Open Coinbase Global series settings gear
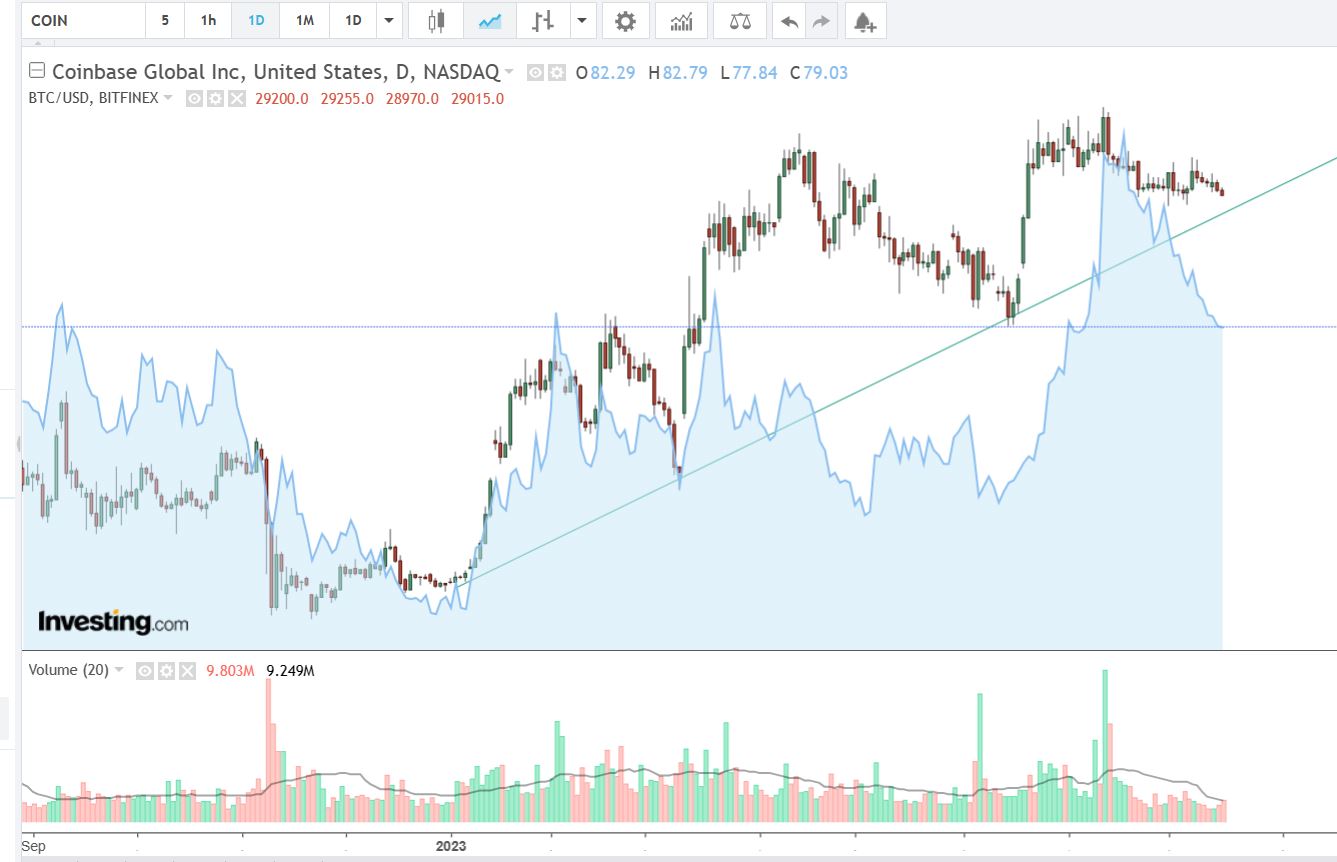 (x=556, y=72)
